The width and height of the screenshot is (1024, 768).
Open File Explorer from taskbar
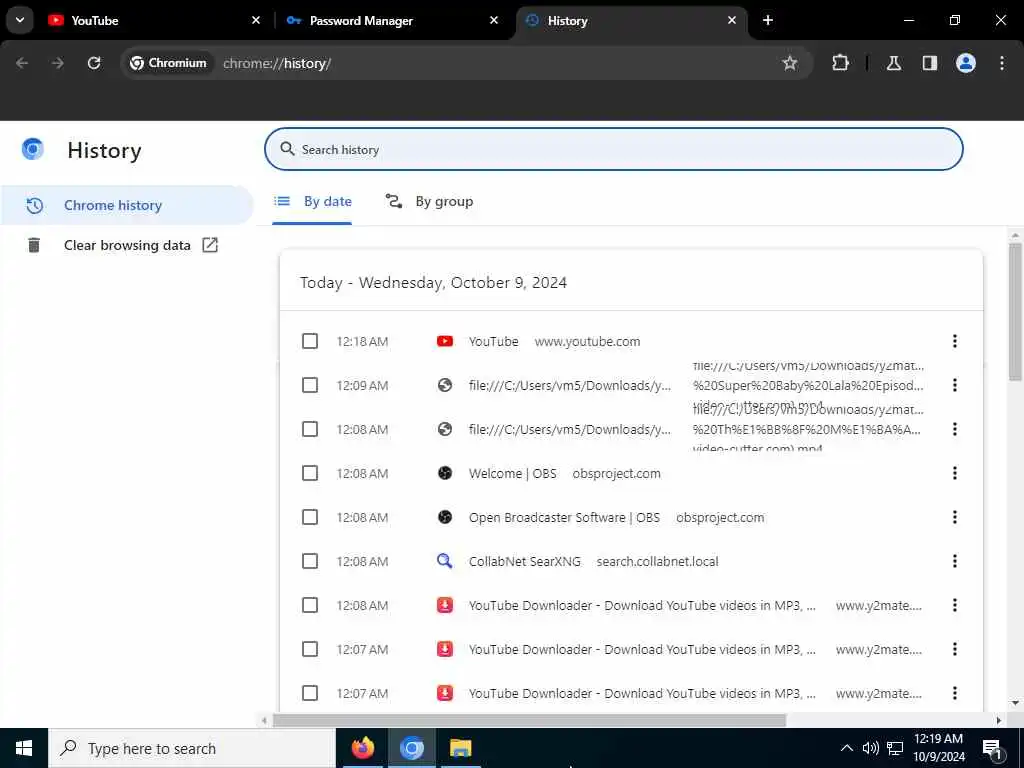coord(460,748)
